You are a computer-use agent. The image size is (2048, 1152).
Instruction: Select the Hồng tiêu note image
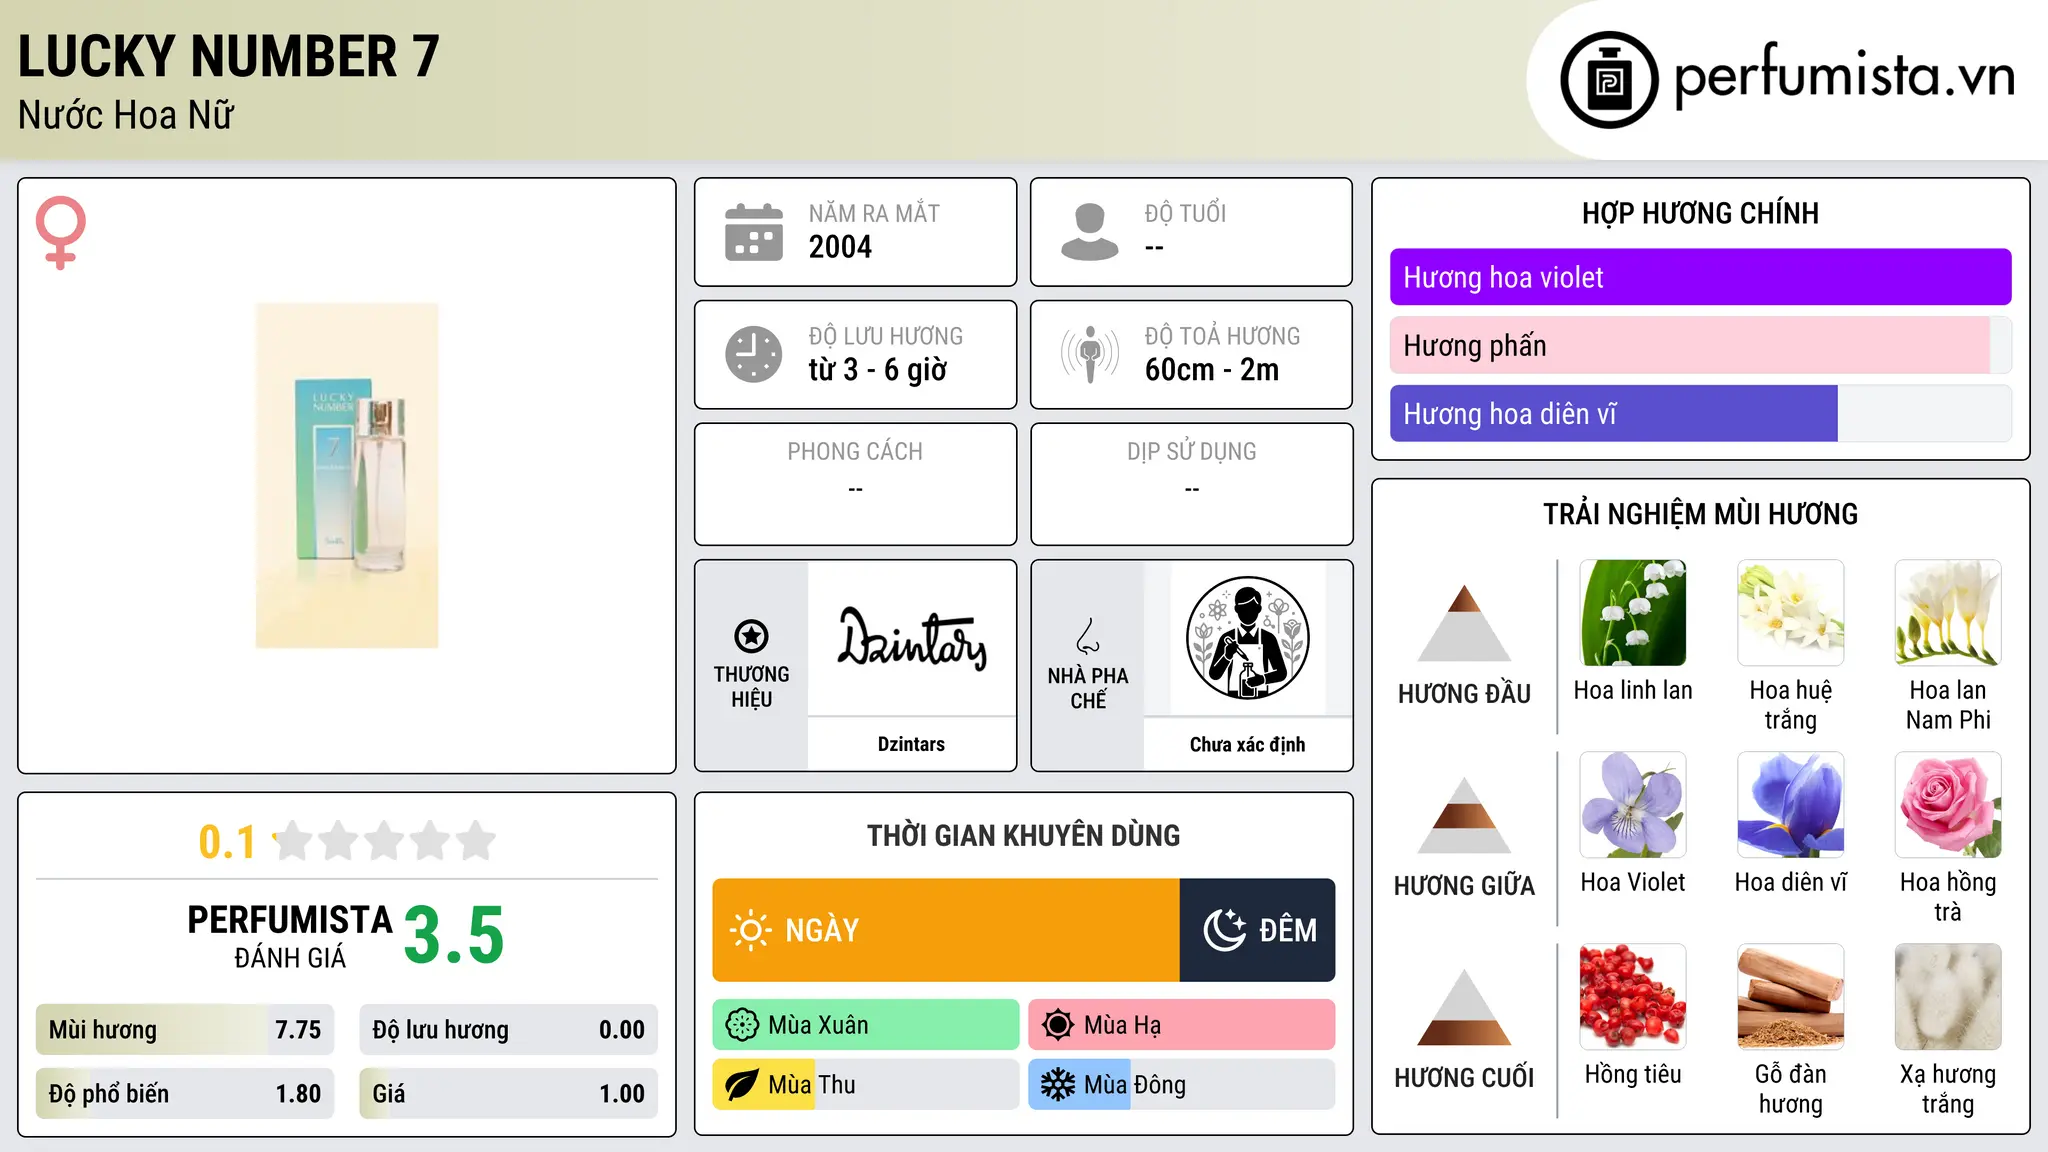(x=1633, y=997)
